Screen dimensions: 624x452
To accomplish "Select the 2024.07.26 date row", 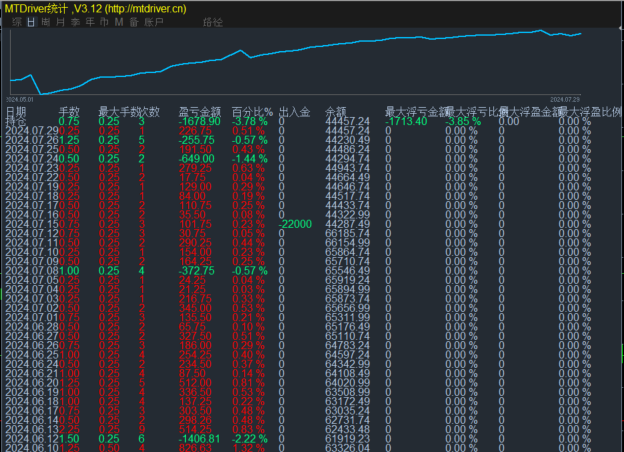I will pyautogui.click(x=32, y=140).
